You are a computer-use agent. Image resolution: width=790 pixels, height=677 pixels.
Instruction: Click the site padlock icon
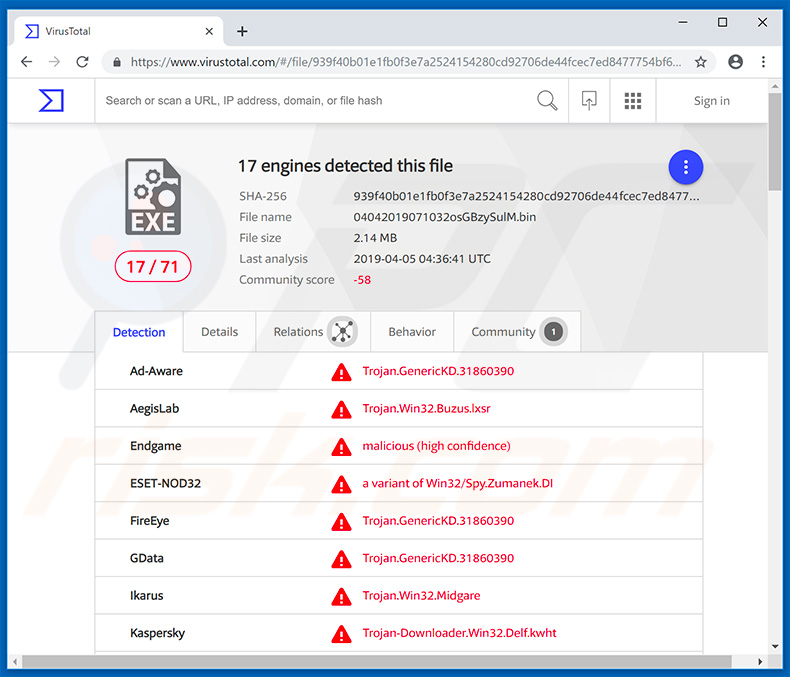point(117,62)
